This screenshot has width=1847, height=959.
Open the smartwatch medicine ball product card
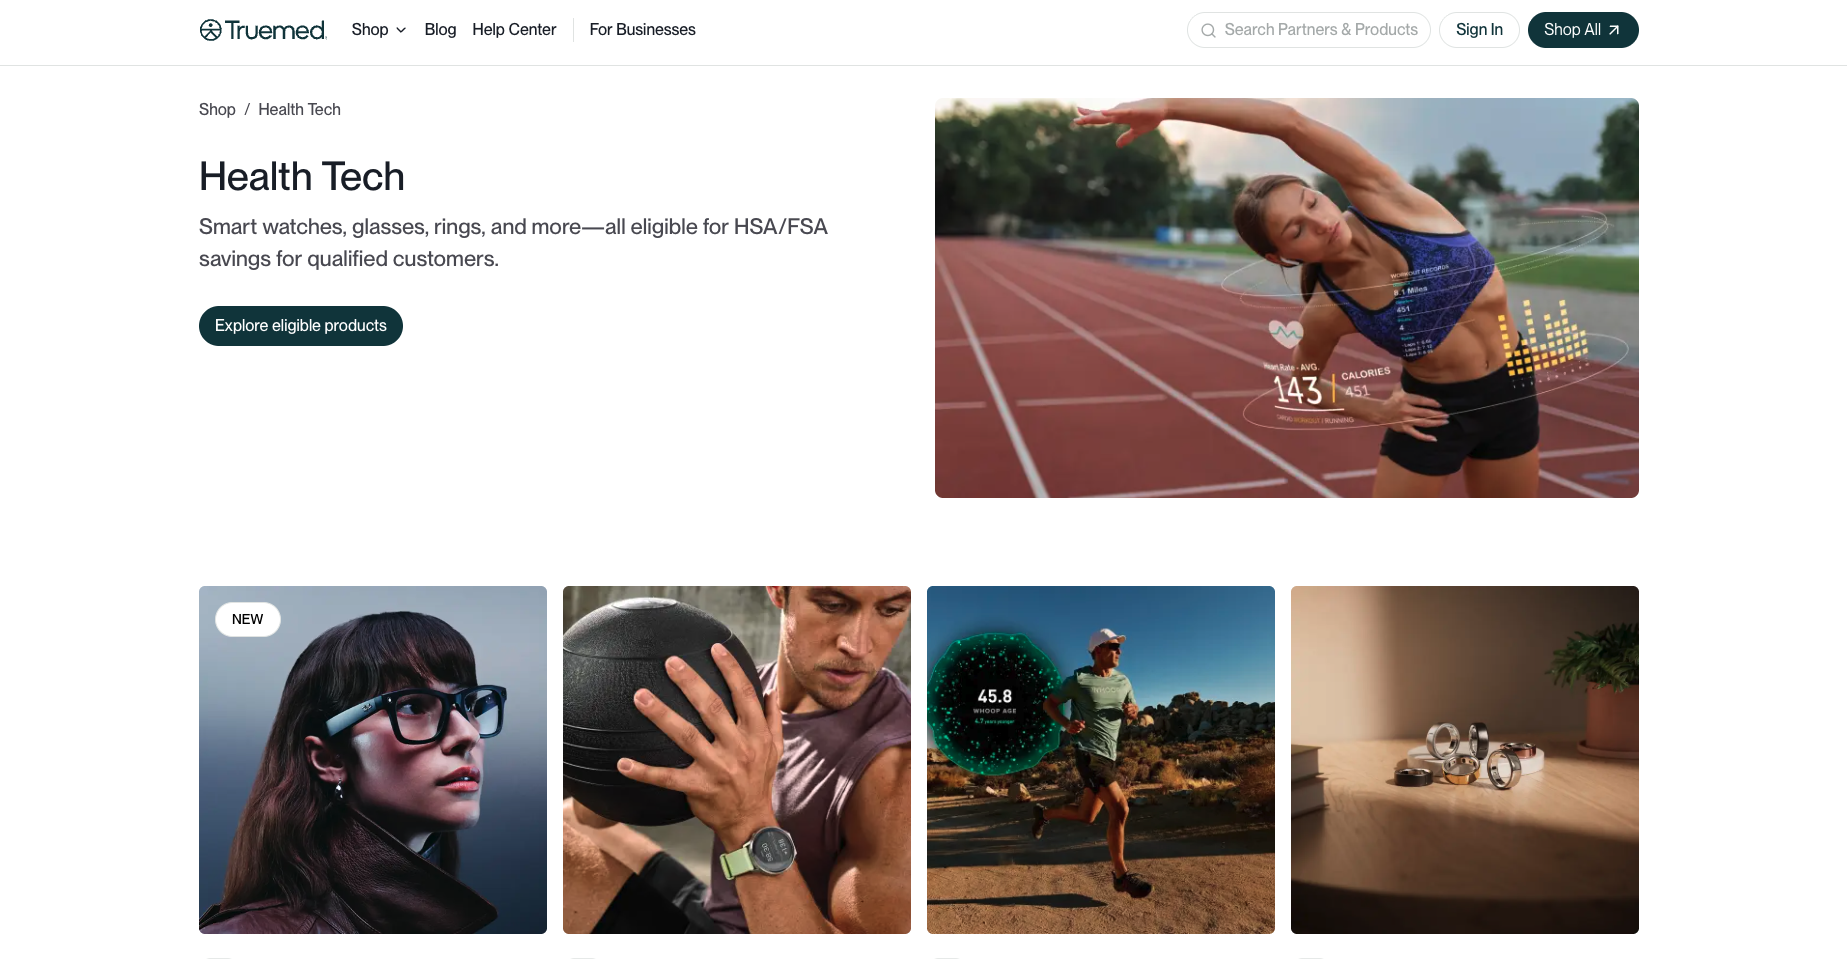(x=737, y=760)
